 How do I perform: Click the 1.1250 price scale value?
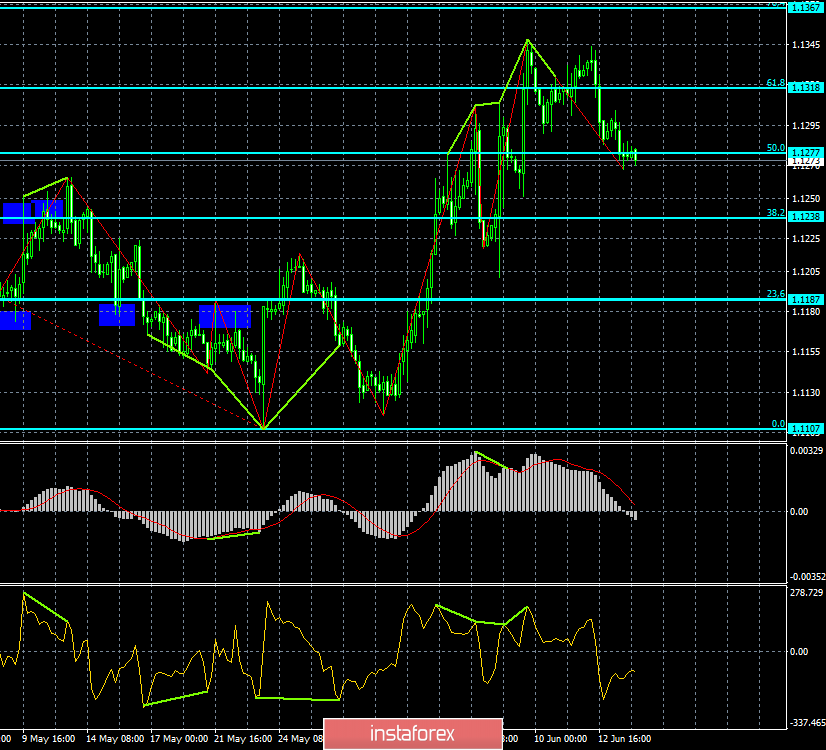click(x=807, y=199)
